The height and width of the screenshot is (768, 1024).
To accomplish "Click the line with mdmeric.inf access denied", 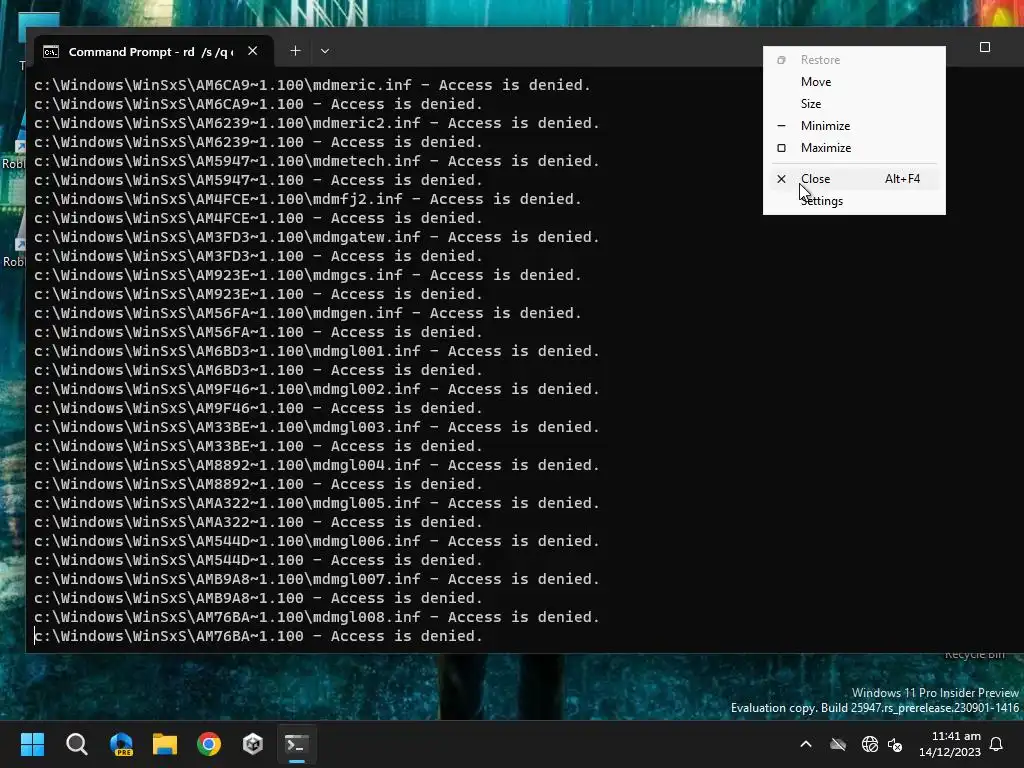I will [x=312, y=85].
